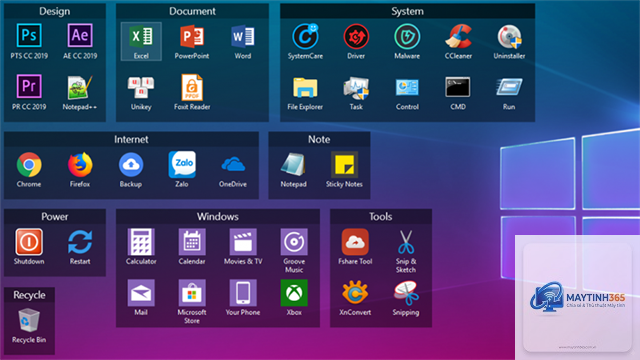Open the Photoshop PTS CC 2019 icon
The width and height of the screenshot is (640, 360).
pos(29,36)
